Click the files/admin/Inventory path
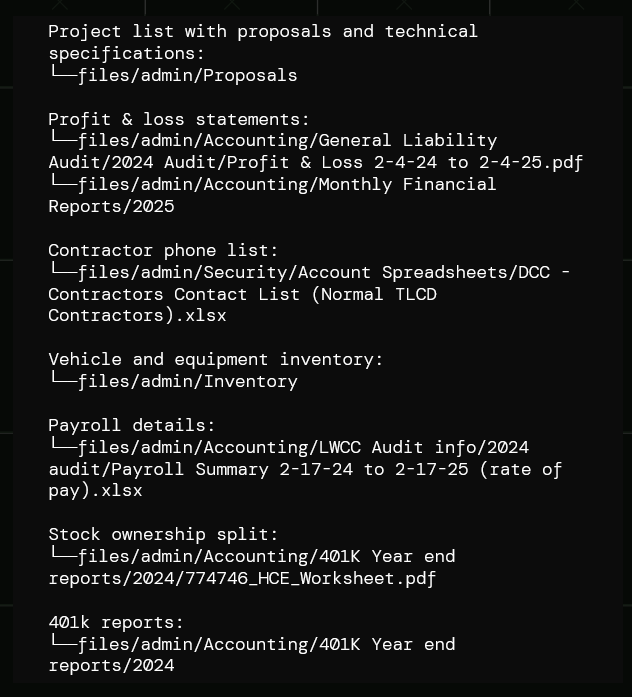 (x=187, y=381)
